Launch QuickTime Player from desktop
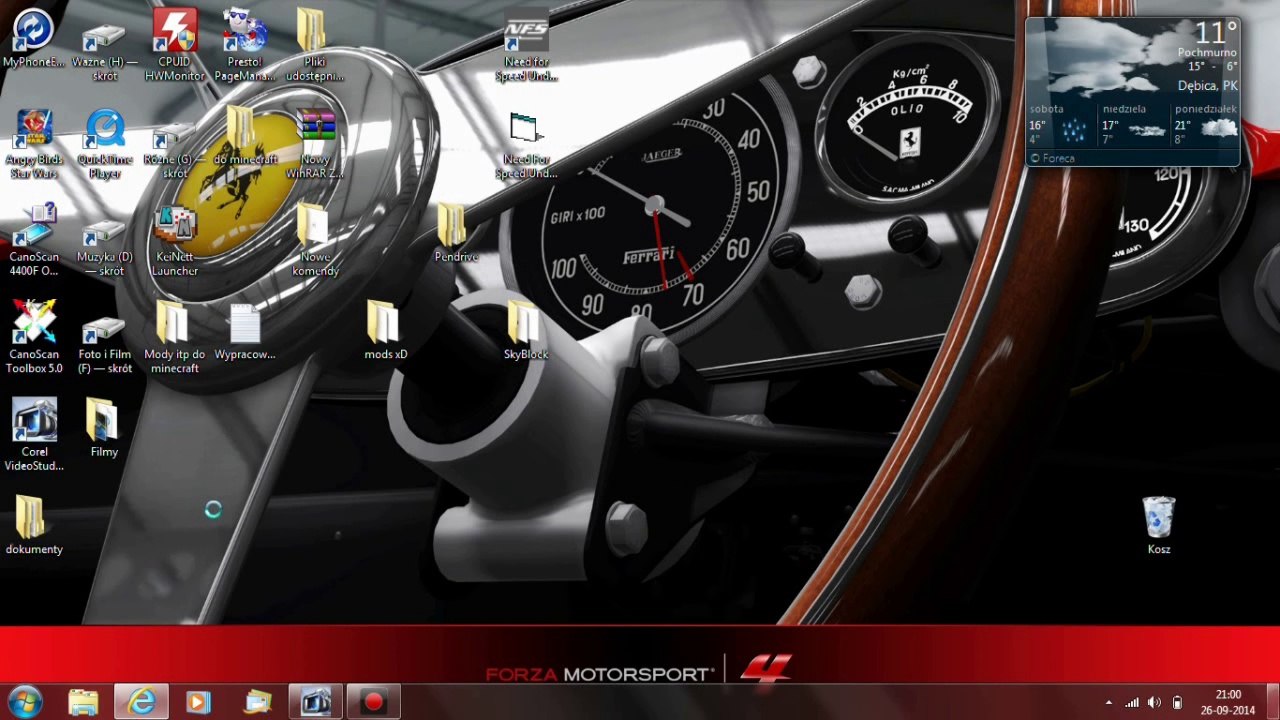Screen dimensions: 1280x720 click(104, 144)
